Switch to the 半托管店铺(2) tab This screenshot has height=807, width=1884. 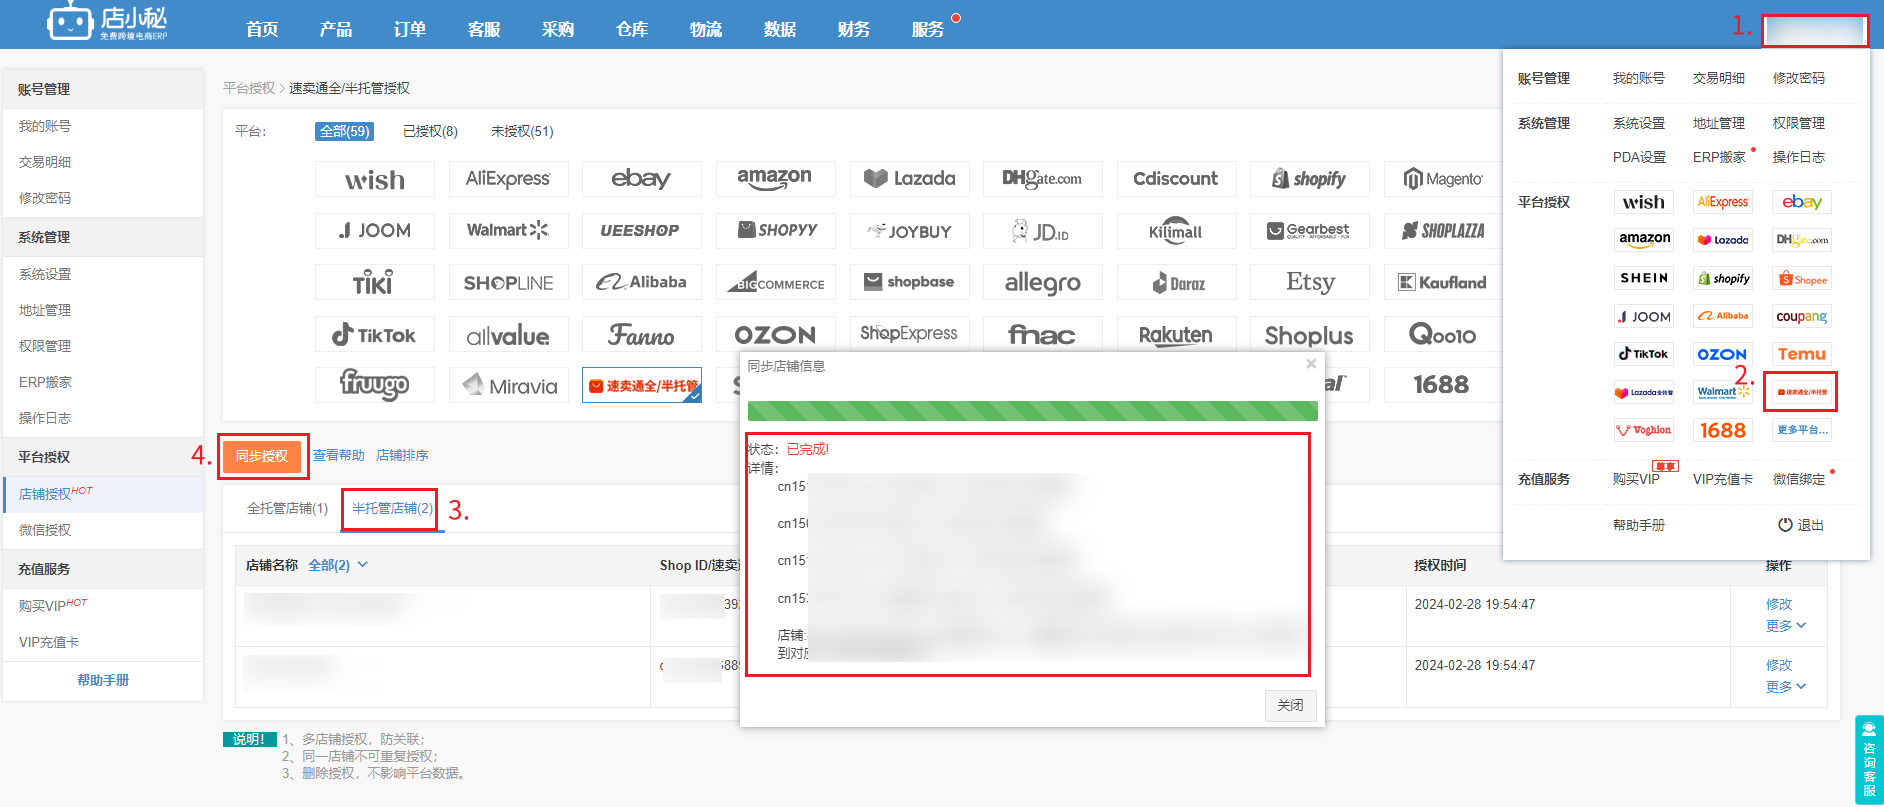(x=392, y=509)
